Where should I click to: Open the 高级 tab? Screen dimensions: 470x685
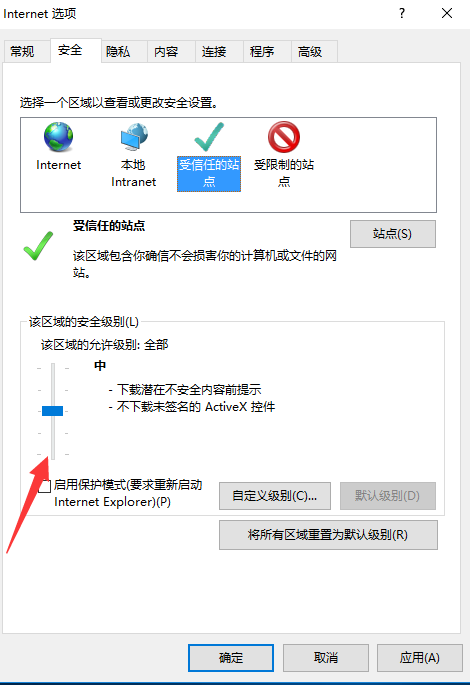click(310, 52)
